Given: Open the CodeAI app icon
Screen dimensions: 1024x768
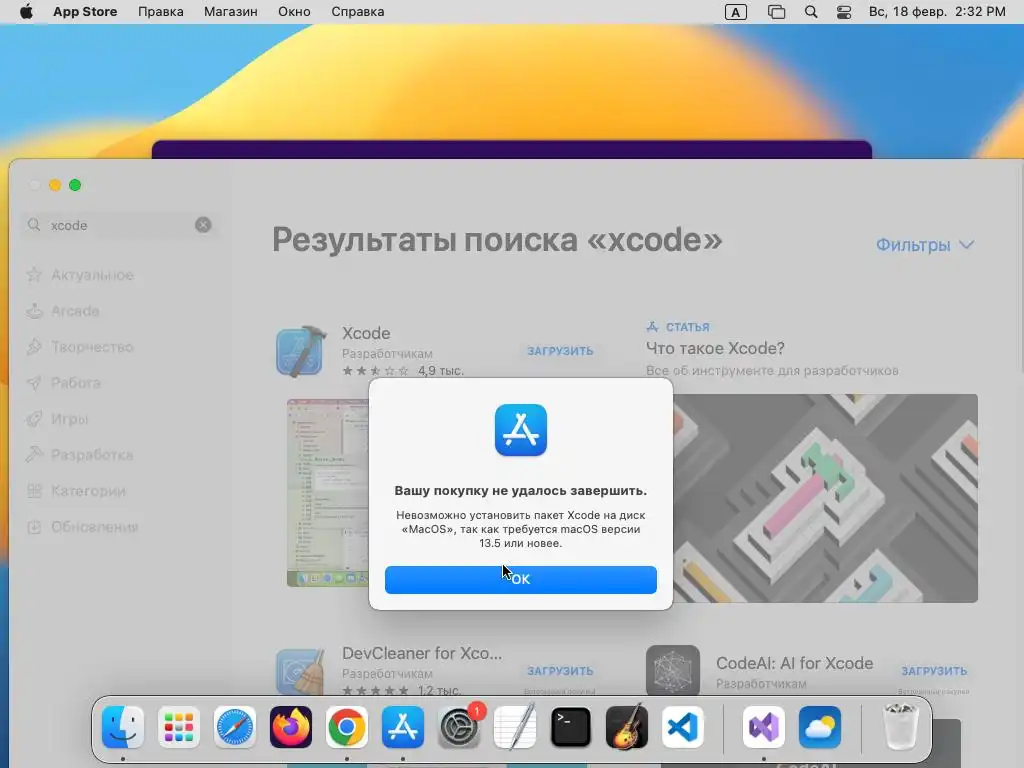Looking at the screenshot, I should pos(673,671).
